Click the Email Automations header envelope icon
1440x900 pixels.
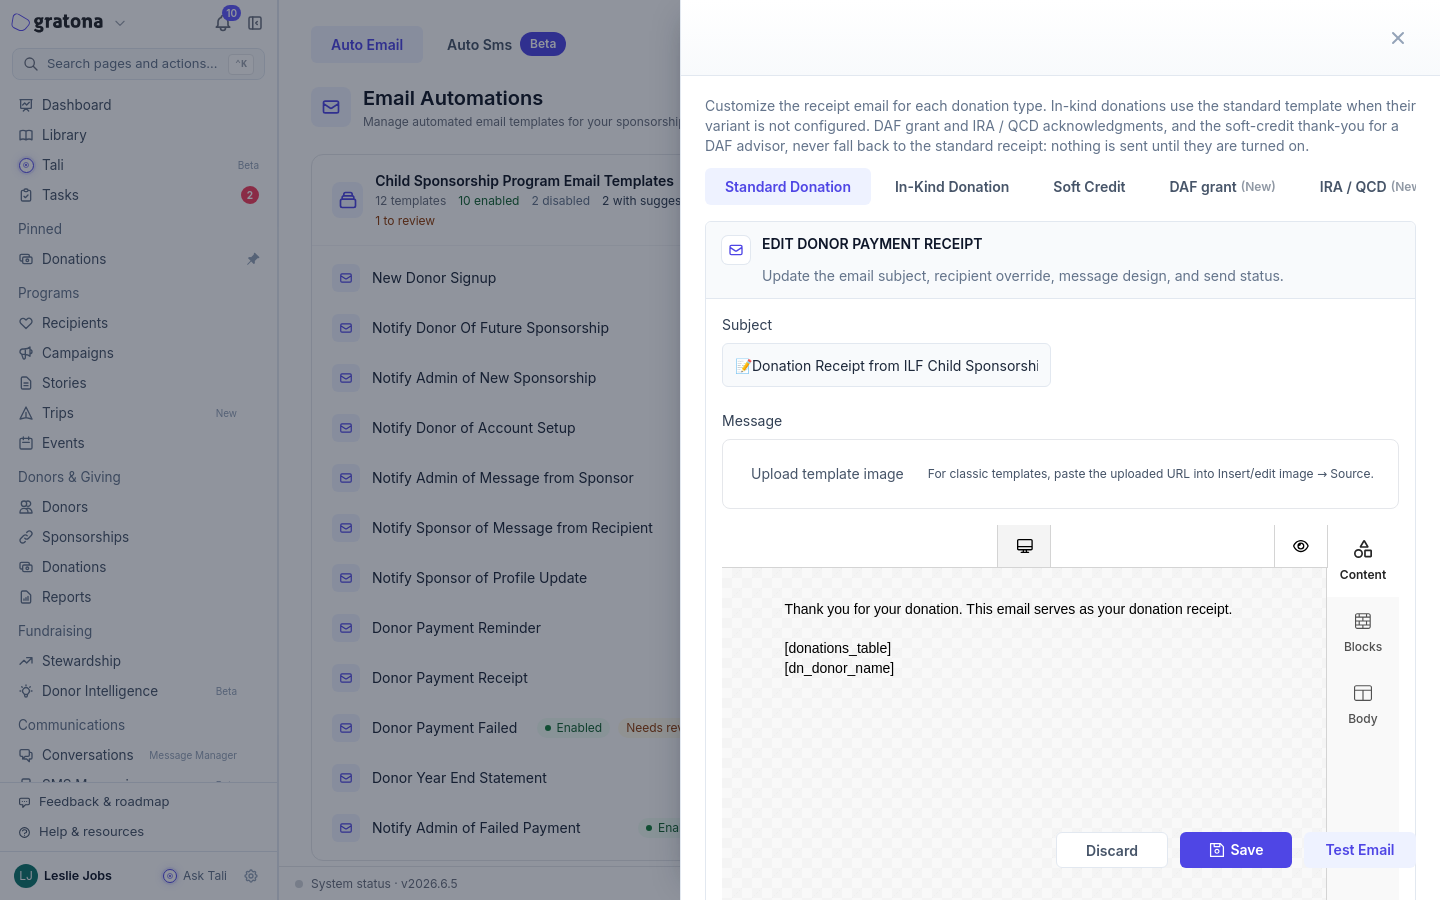(331, 107)
